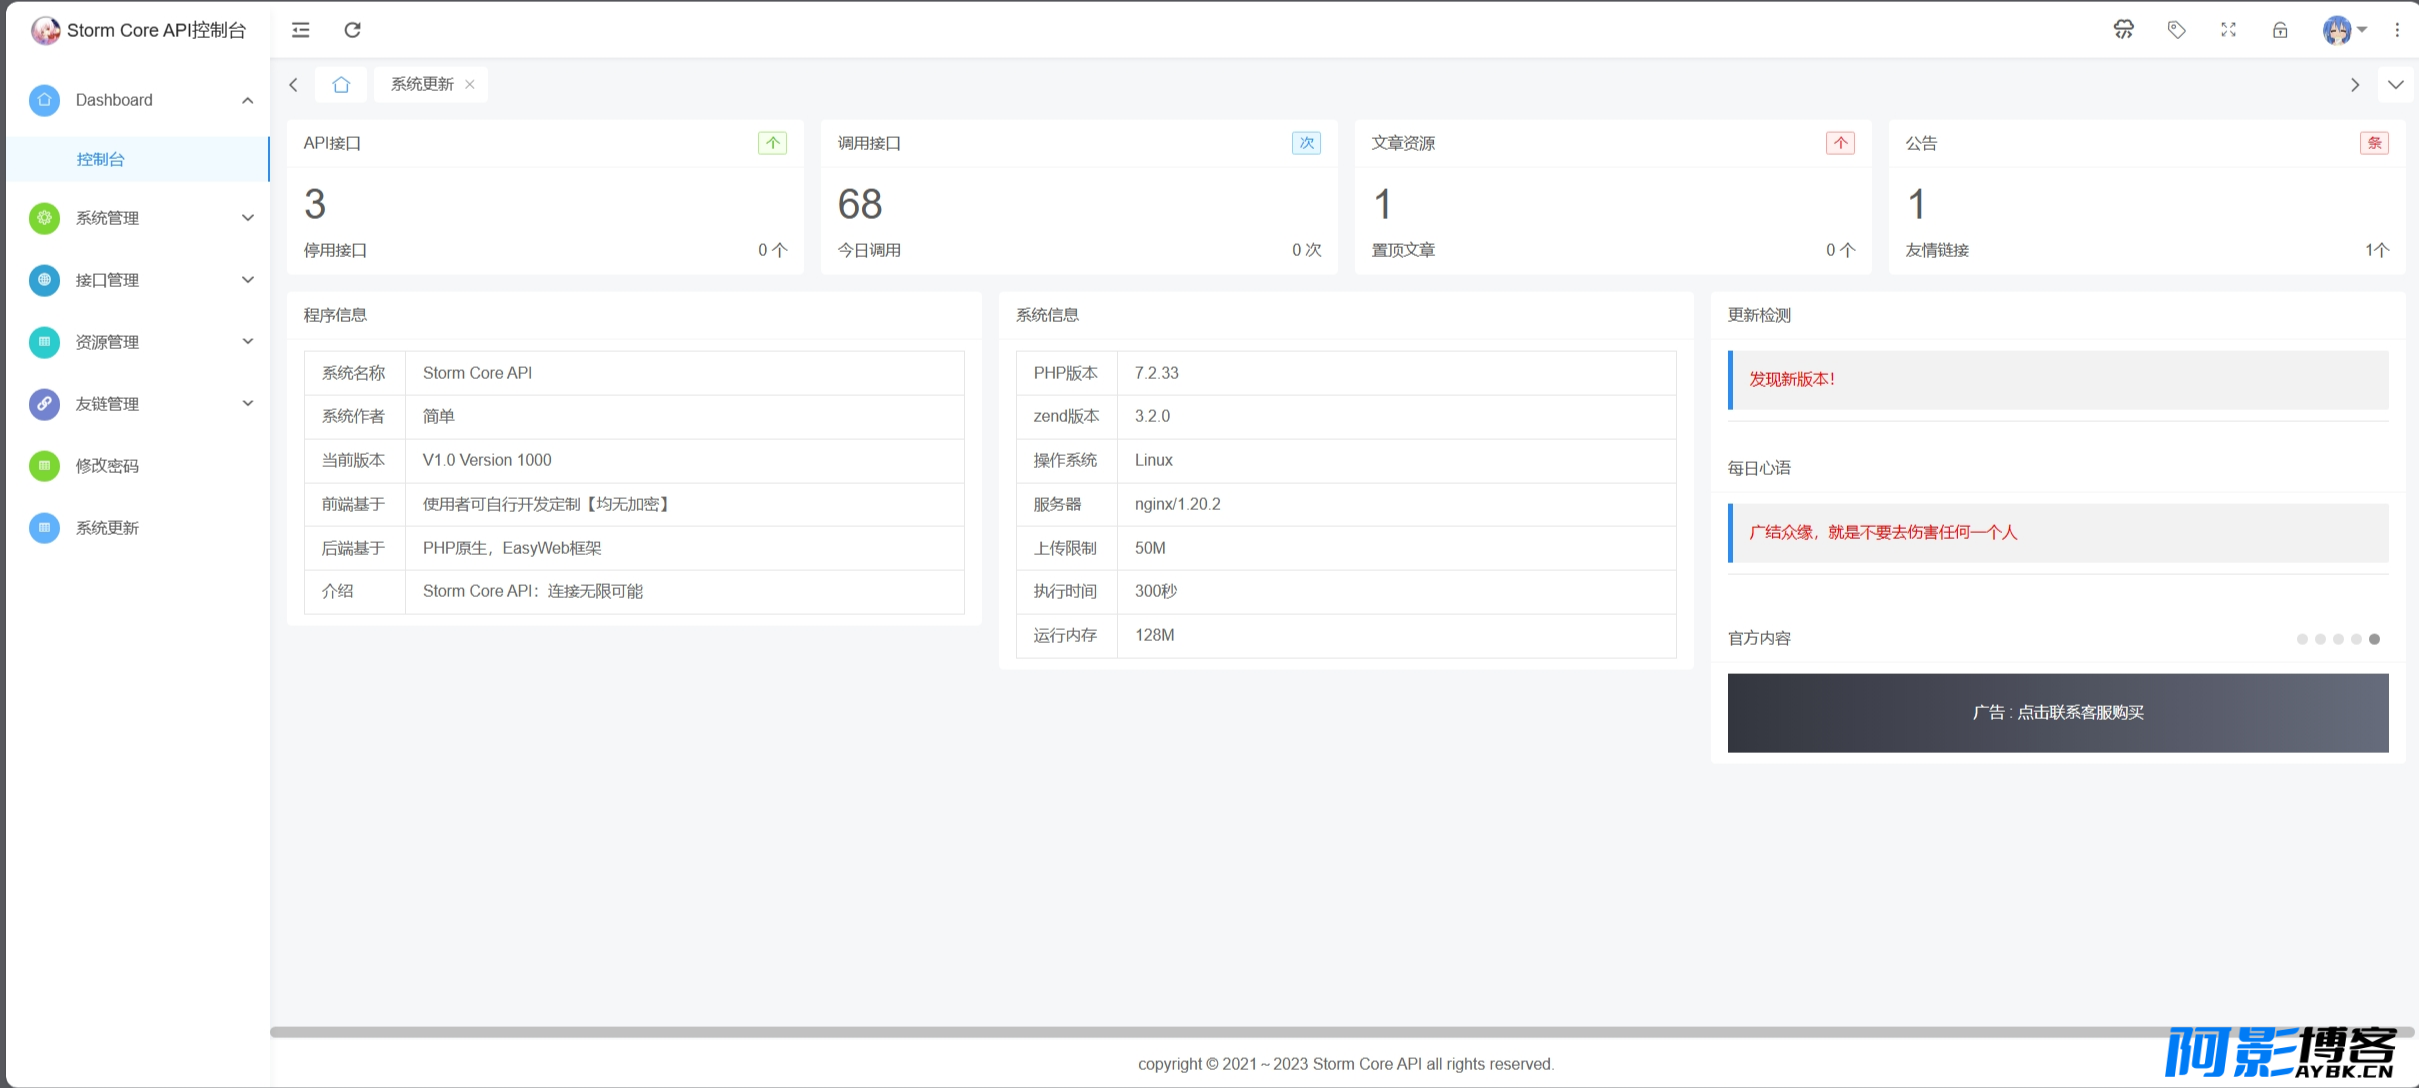
Task: Click the 接口管理 globe icon
Action: pos(44,280)
